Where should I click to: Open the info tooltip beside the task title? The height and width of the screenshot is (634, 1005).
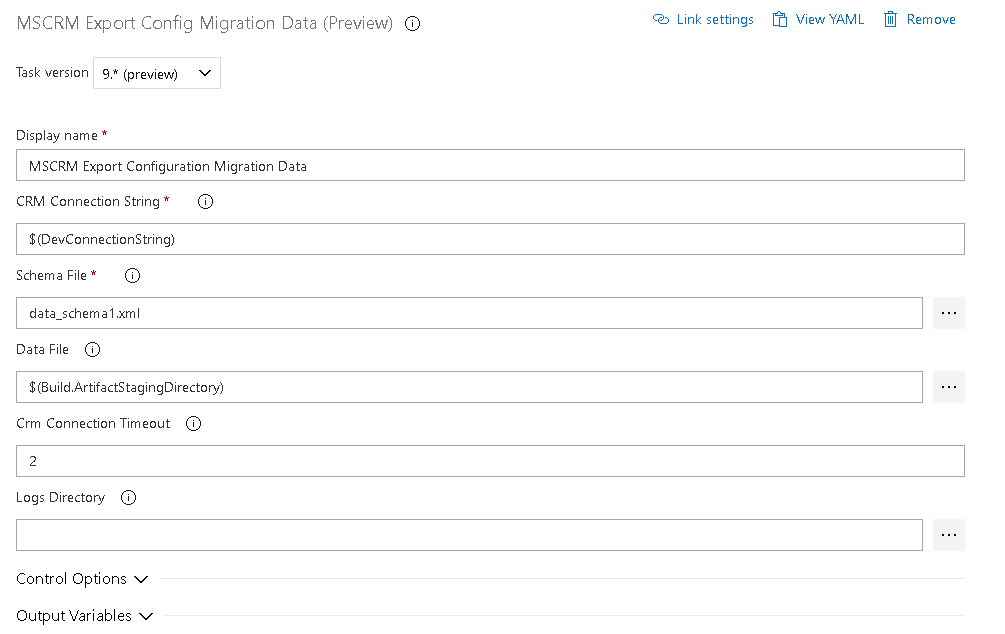tap(412, 23)
